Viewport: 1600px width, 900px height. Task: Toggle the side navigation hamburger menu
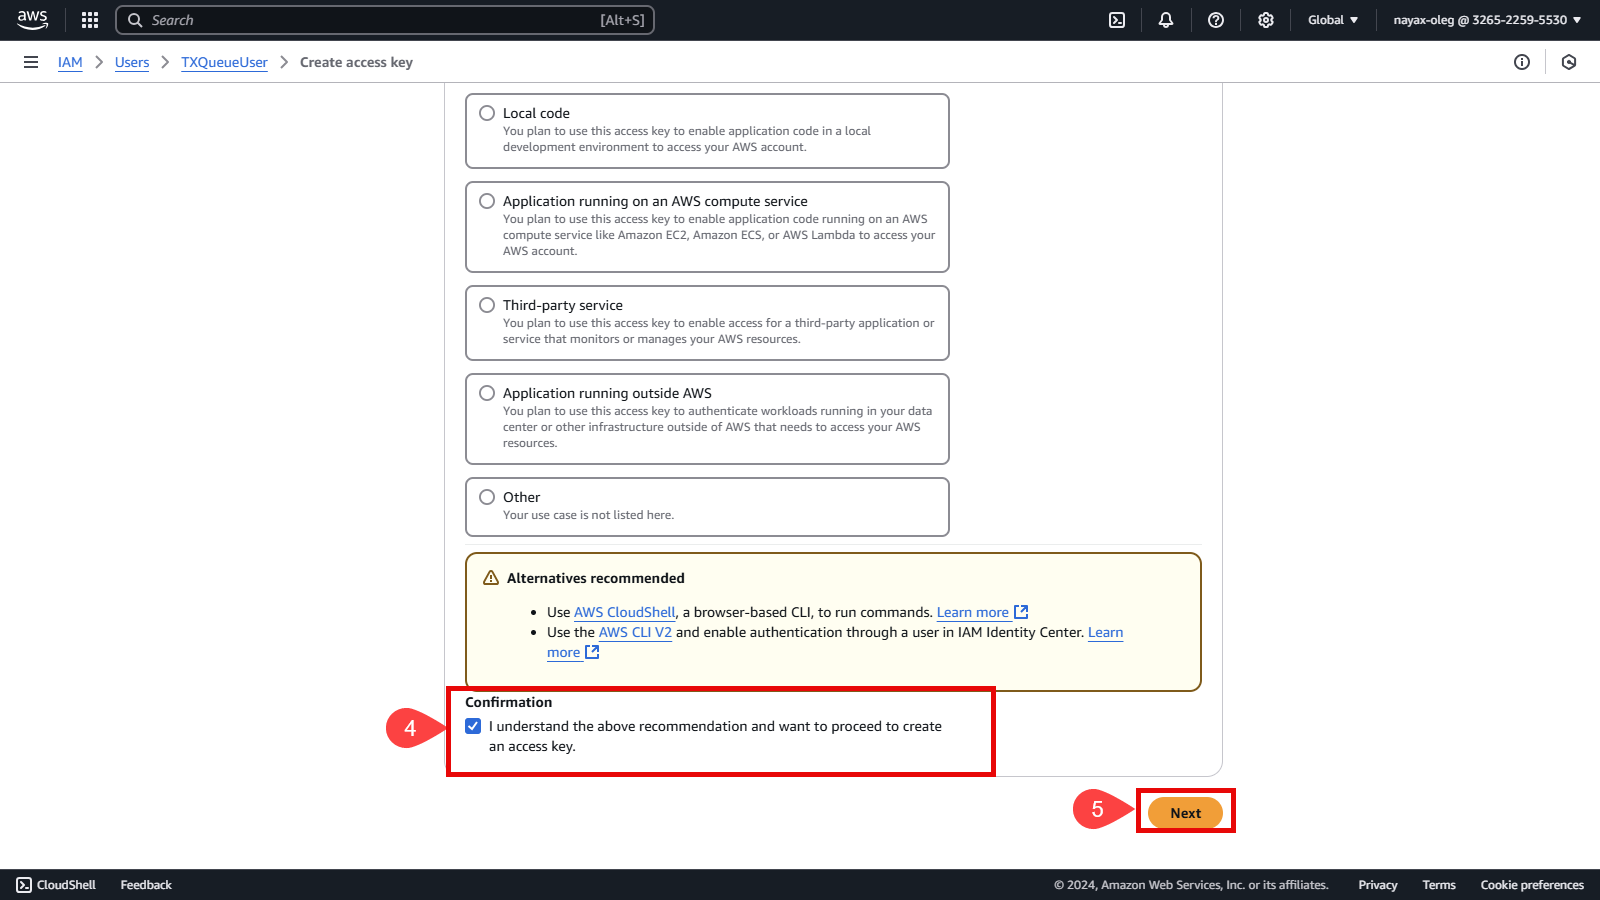[x=31, y=62]
